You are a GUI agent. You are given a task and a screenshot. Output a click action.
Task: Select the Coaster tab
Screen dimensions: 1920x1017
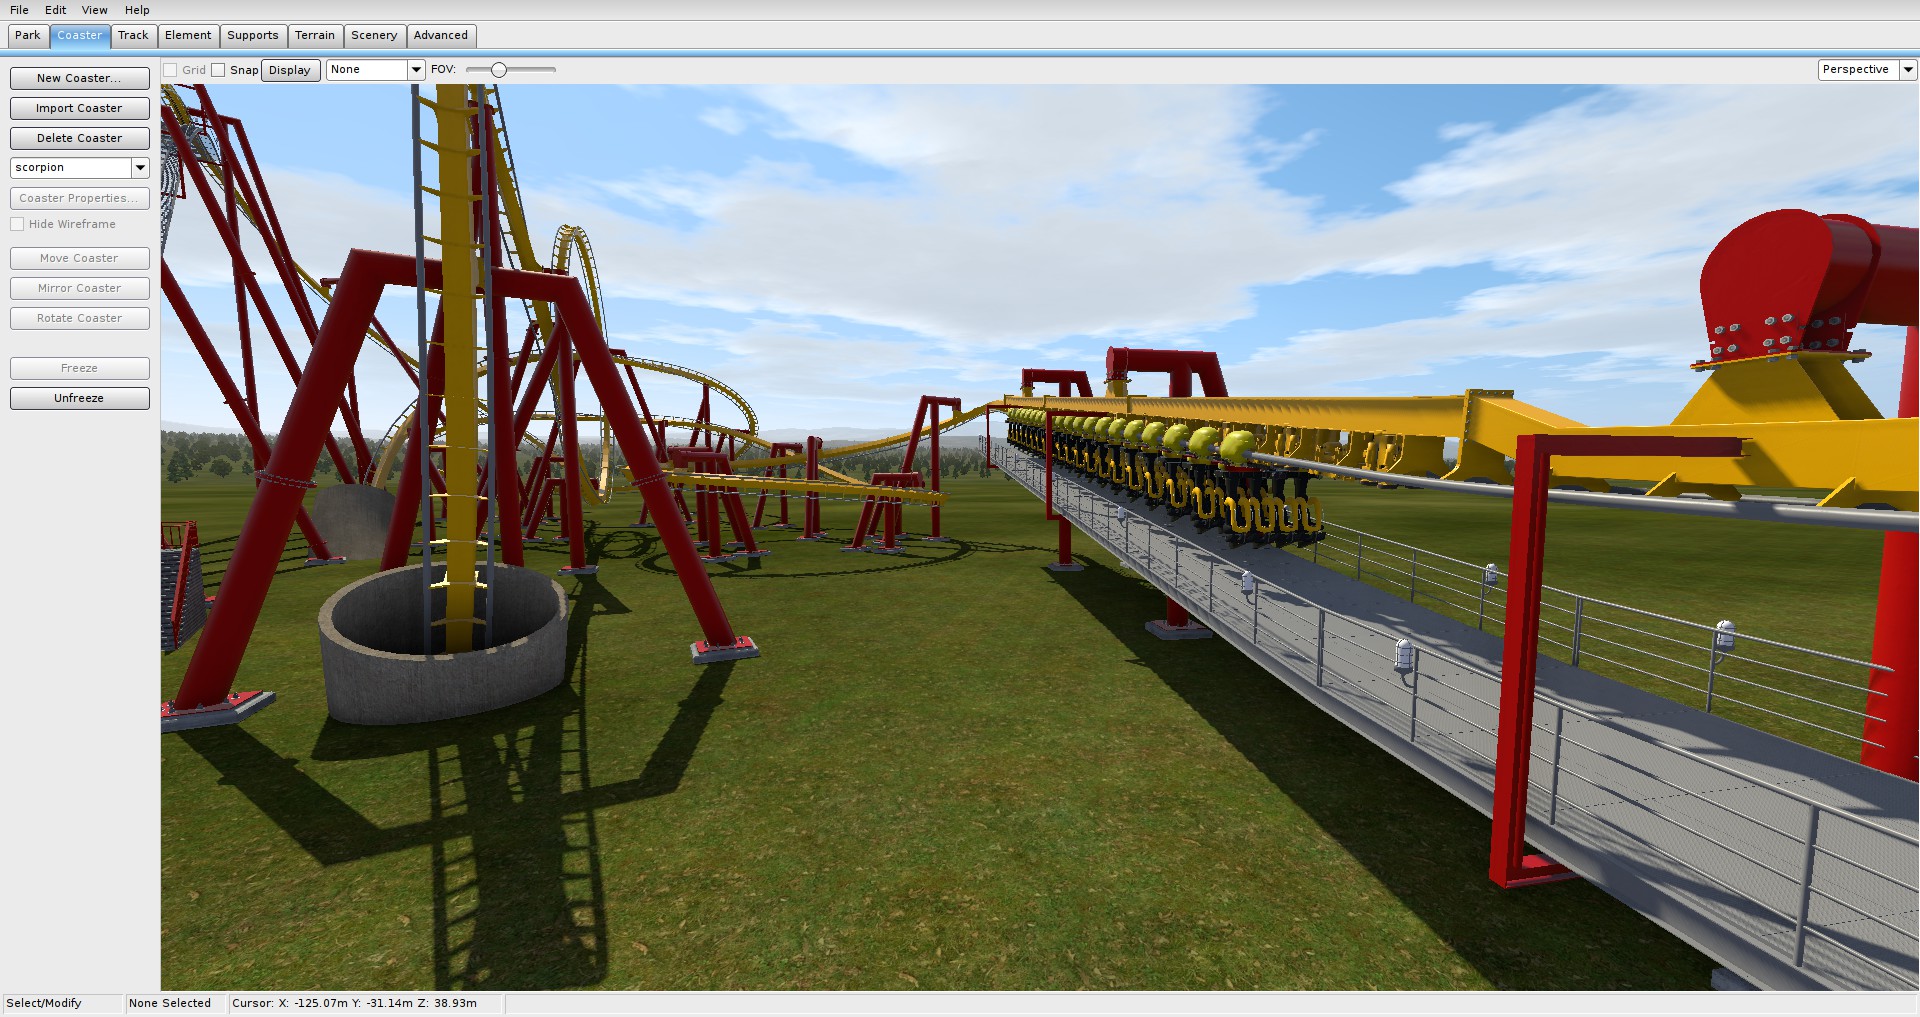click(79, 35)
